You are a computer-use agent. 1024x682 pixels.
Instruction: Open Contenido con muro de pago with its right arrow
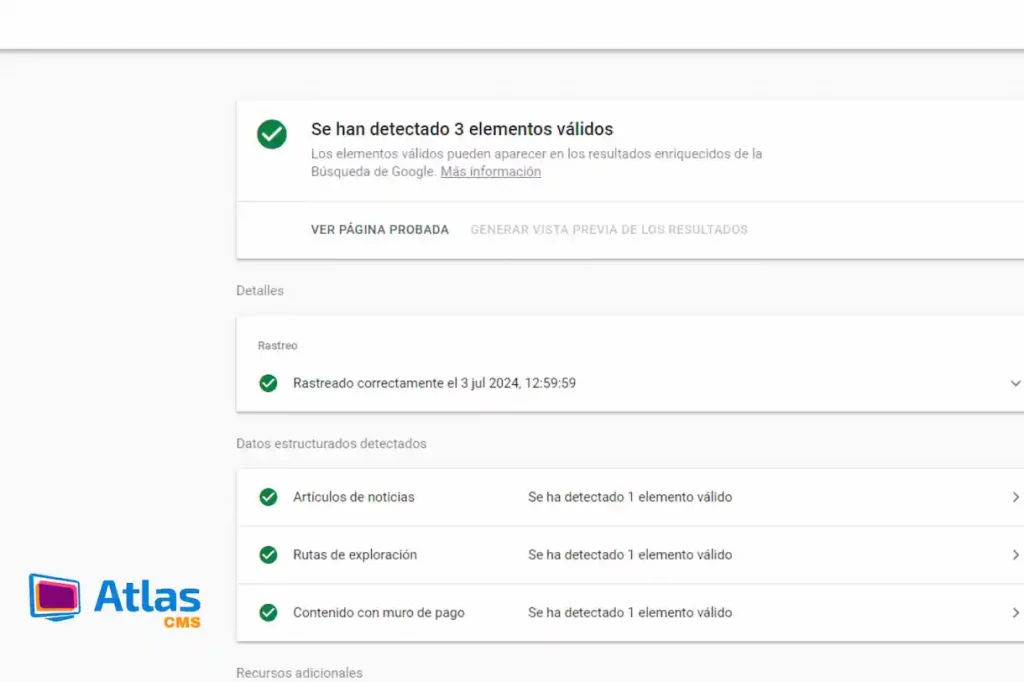click(x=1015, y=613)
